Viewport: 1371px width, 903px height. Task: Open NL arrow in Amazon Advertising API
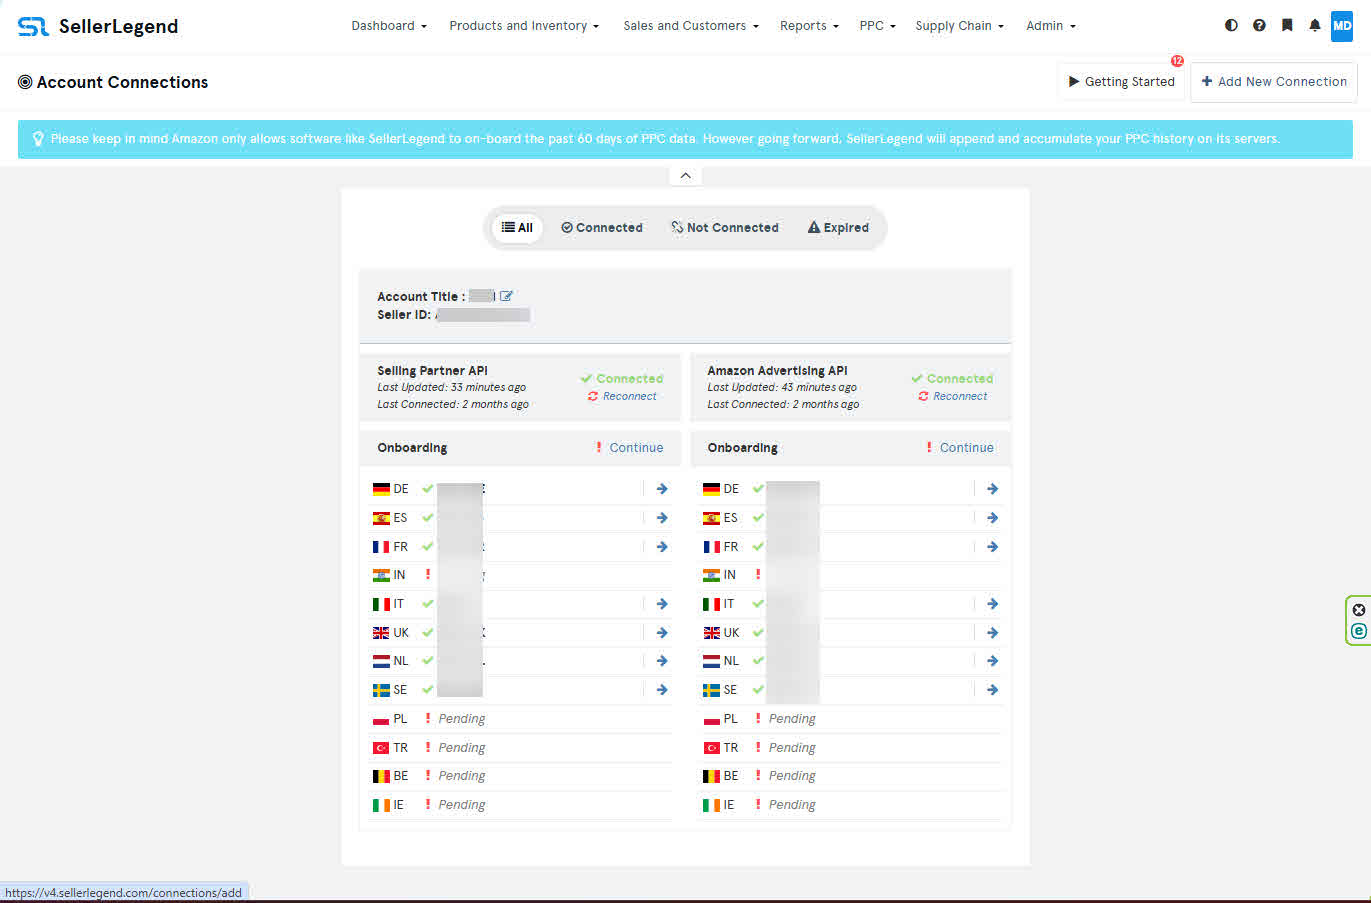point(992,661)
